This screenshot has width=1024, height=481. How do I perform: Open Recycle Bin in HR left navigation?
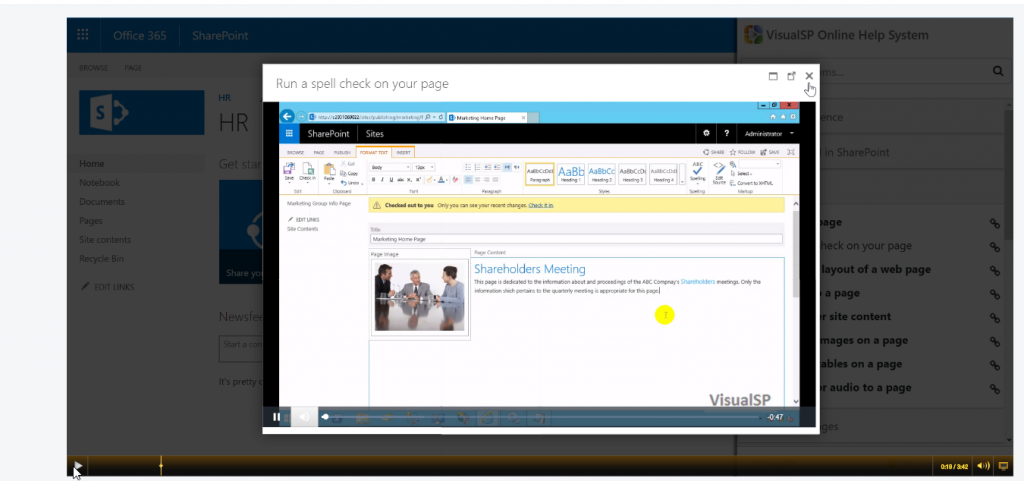point(101,258)
